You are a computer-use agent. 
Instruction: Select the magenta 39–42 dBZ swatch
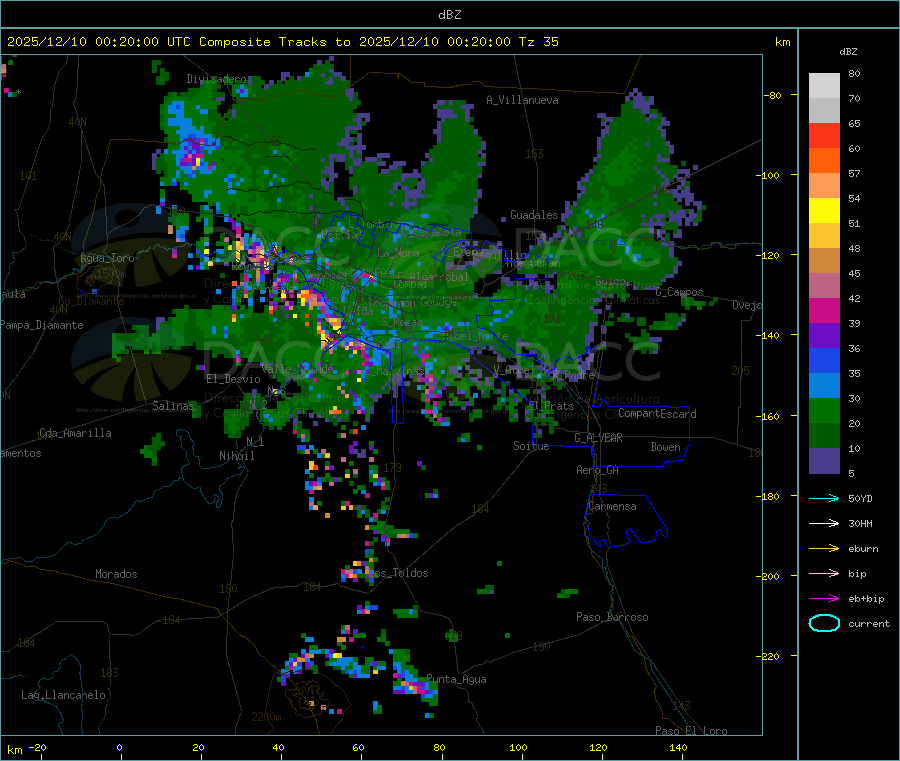click(824, 310)
